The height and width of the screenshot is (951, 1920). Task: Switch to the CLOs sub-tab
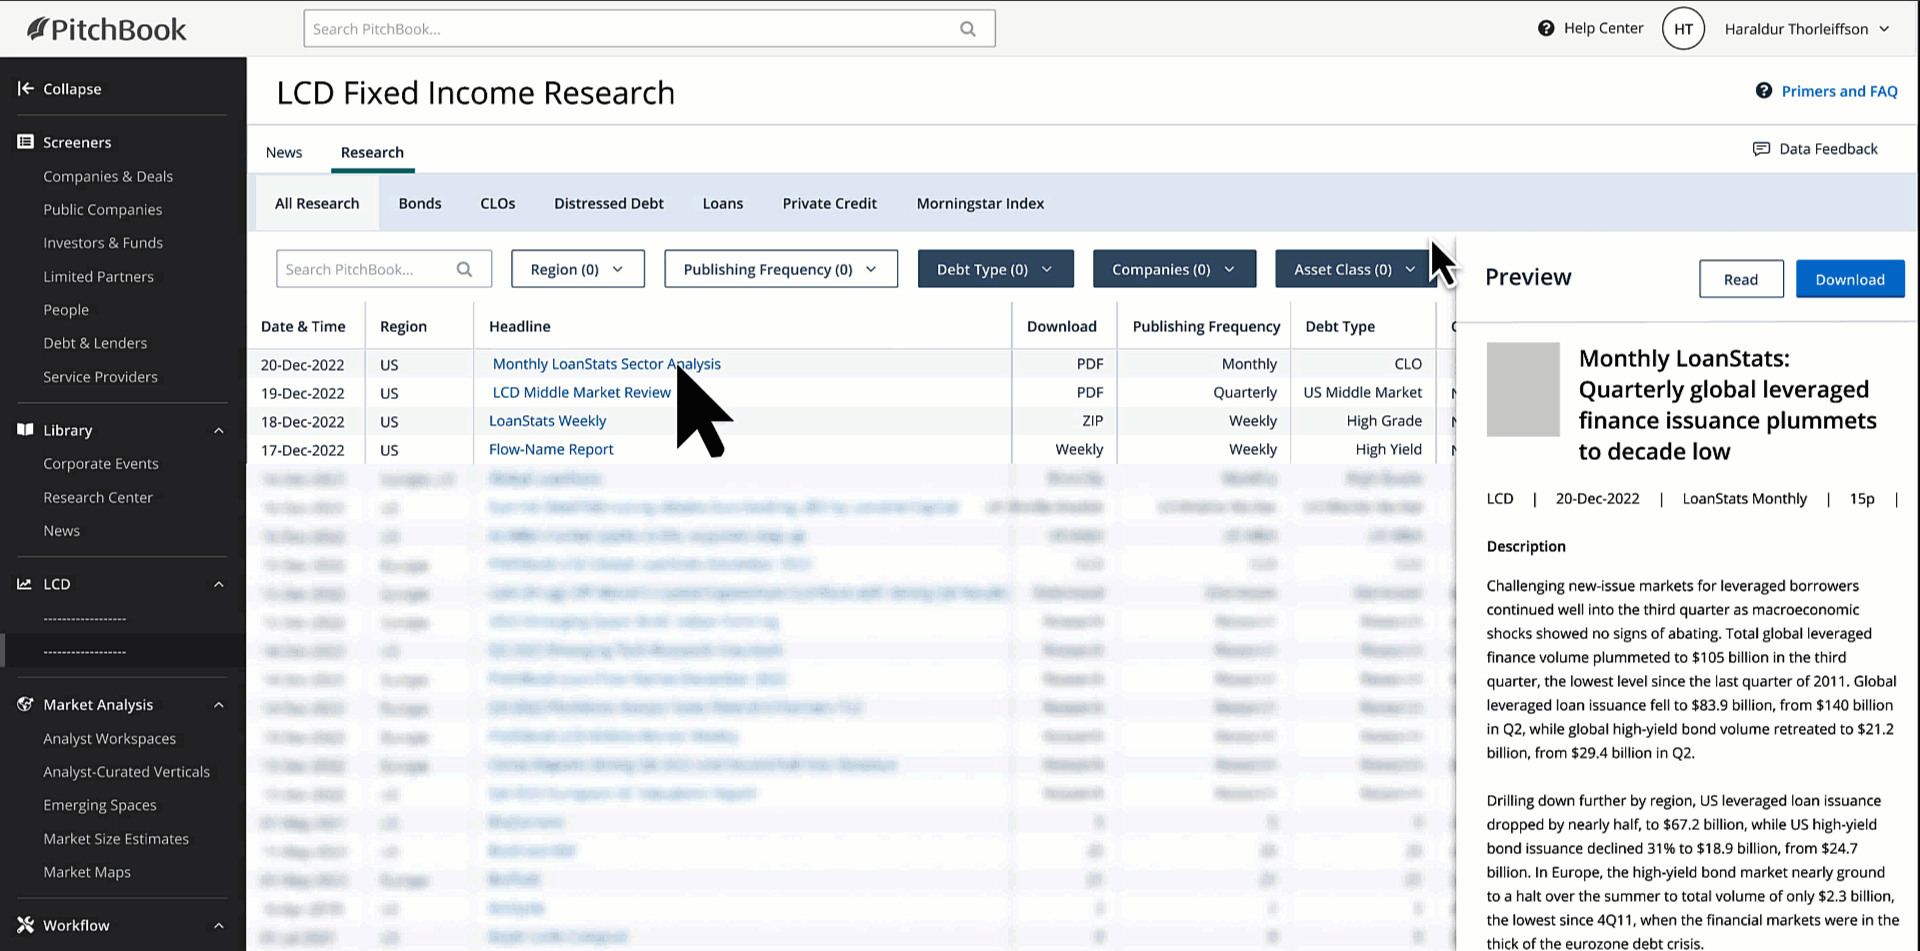tap(498, 203)
